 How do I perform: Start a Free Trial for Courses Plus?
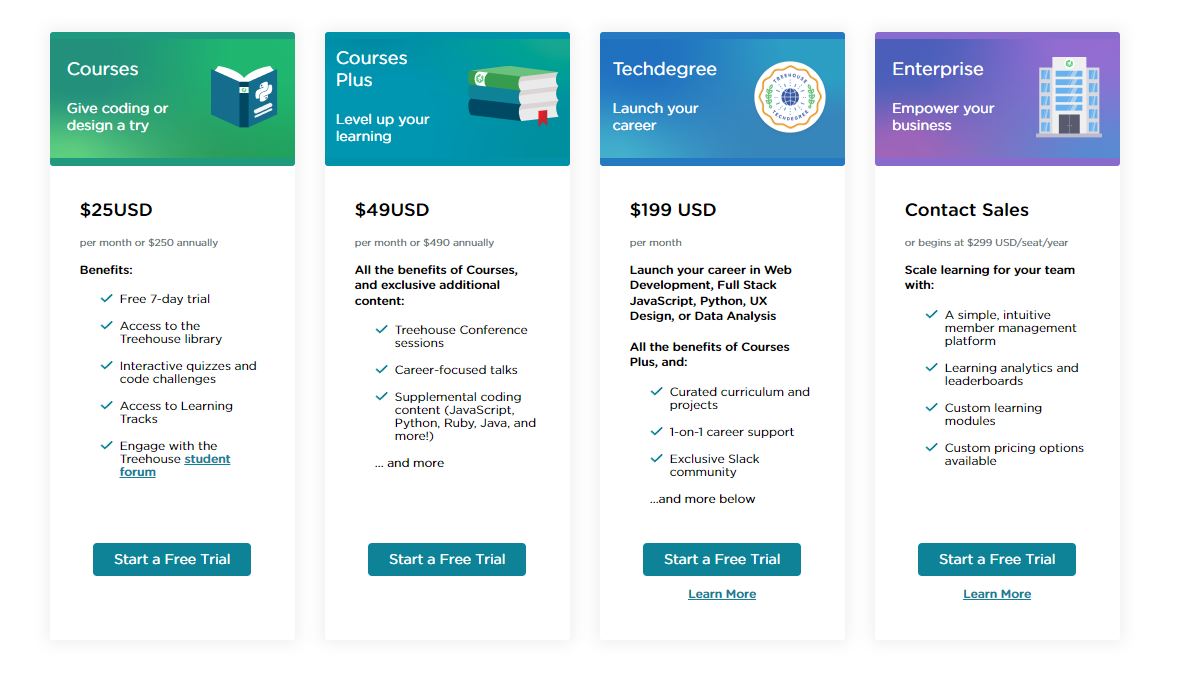click(x=447, y=560)
